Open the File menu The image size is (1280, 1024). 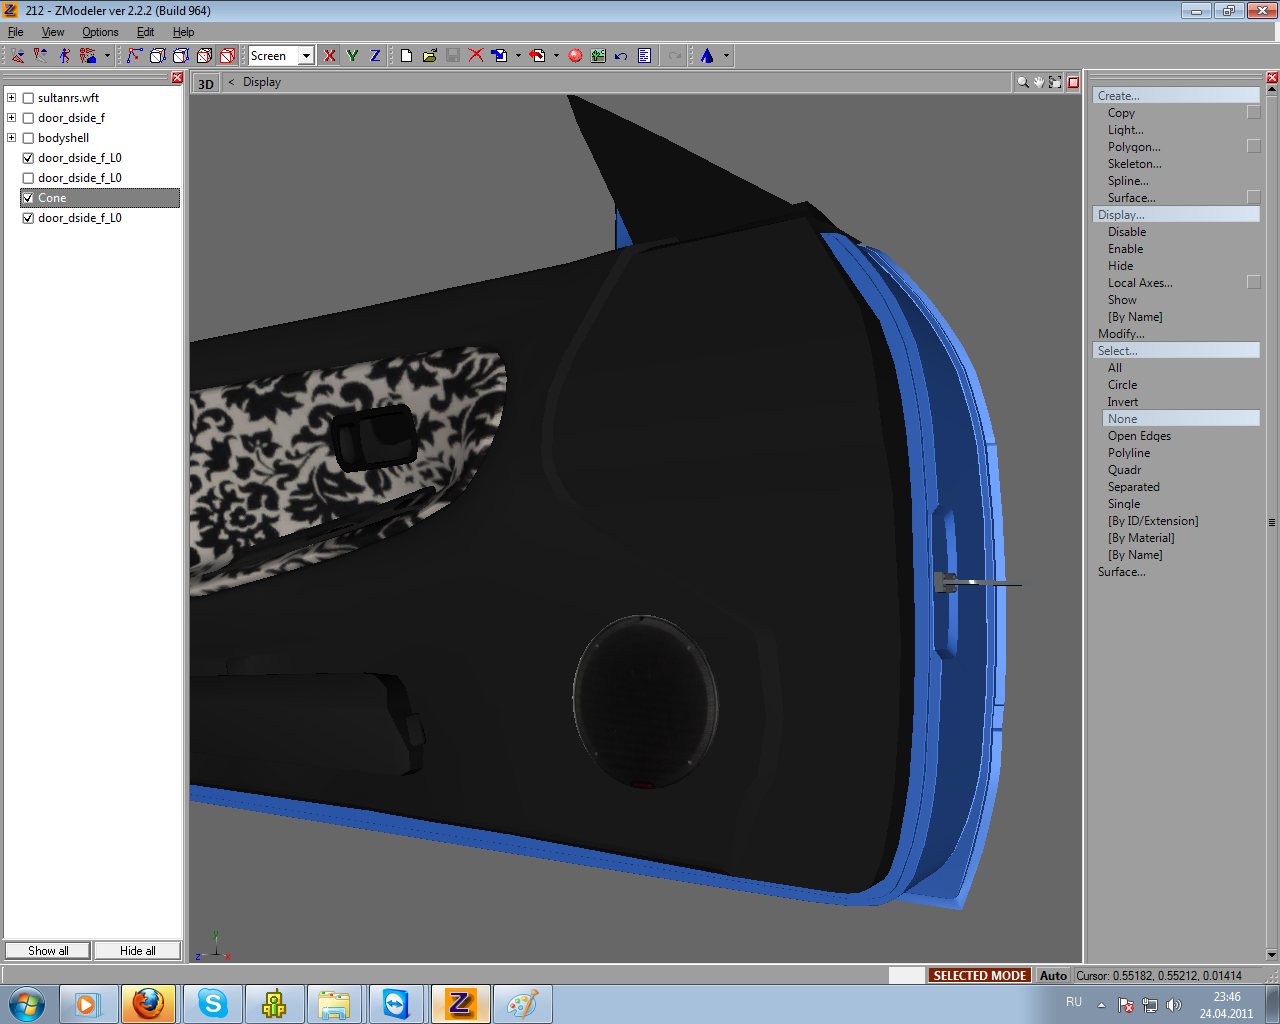coord(16,32)
